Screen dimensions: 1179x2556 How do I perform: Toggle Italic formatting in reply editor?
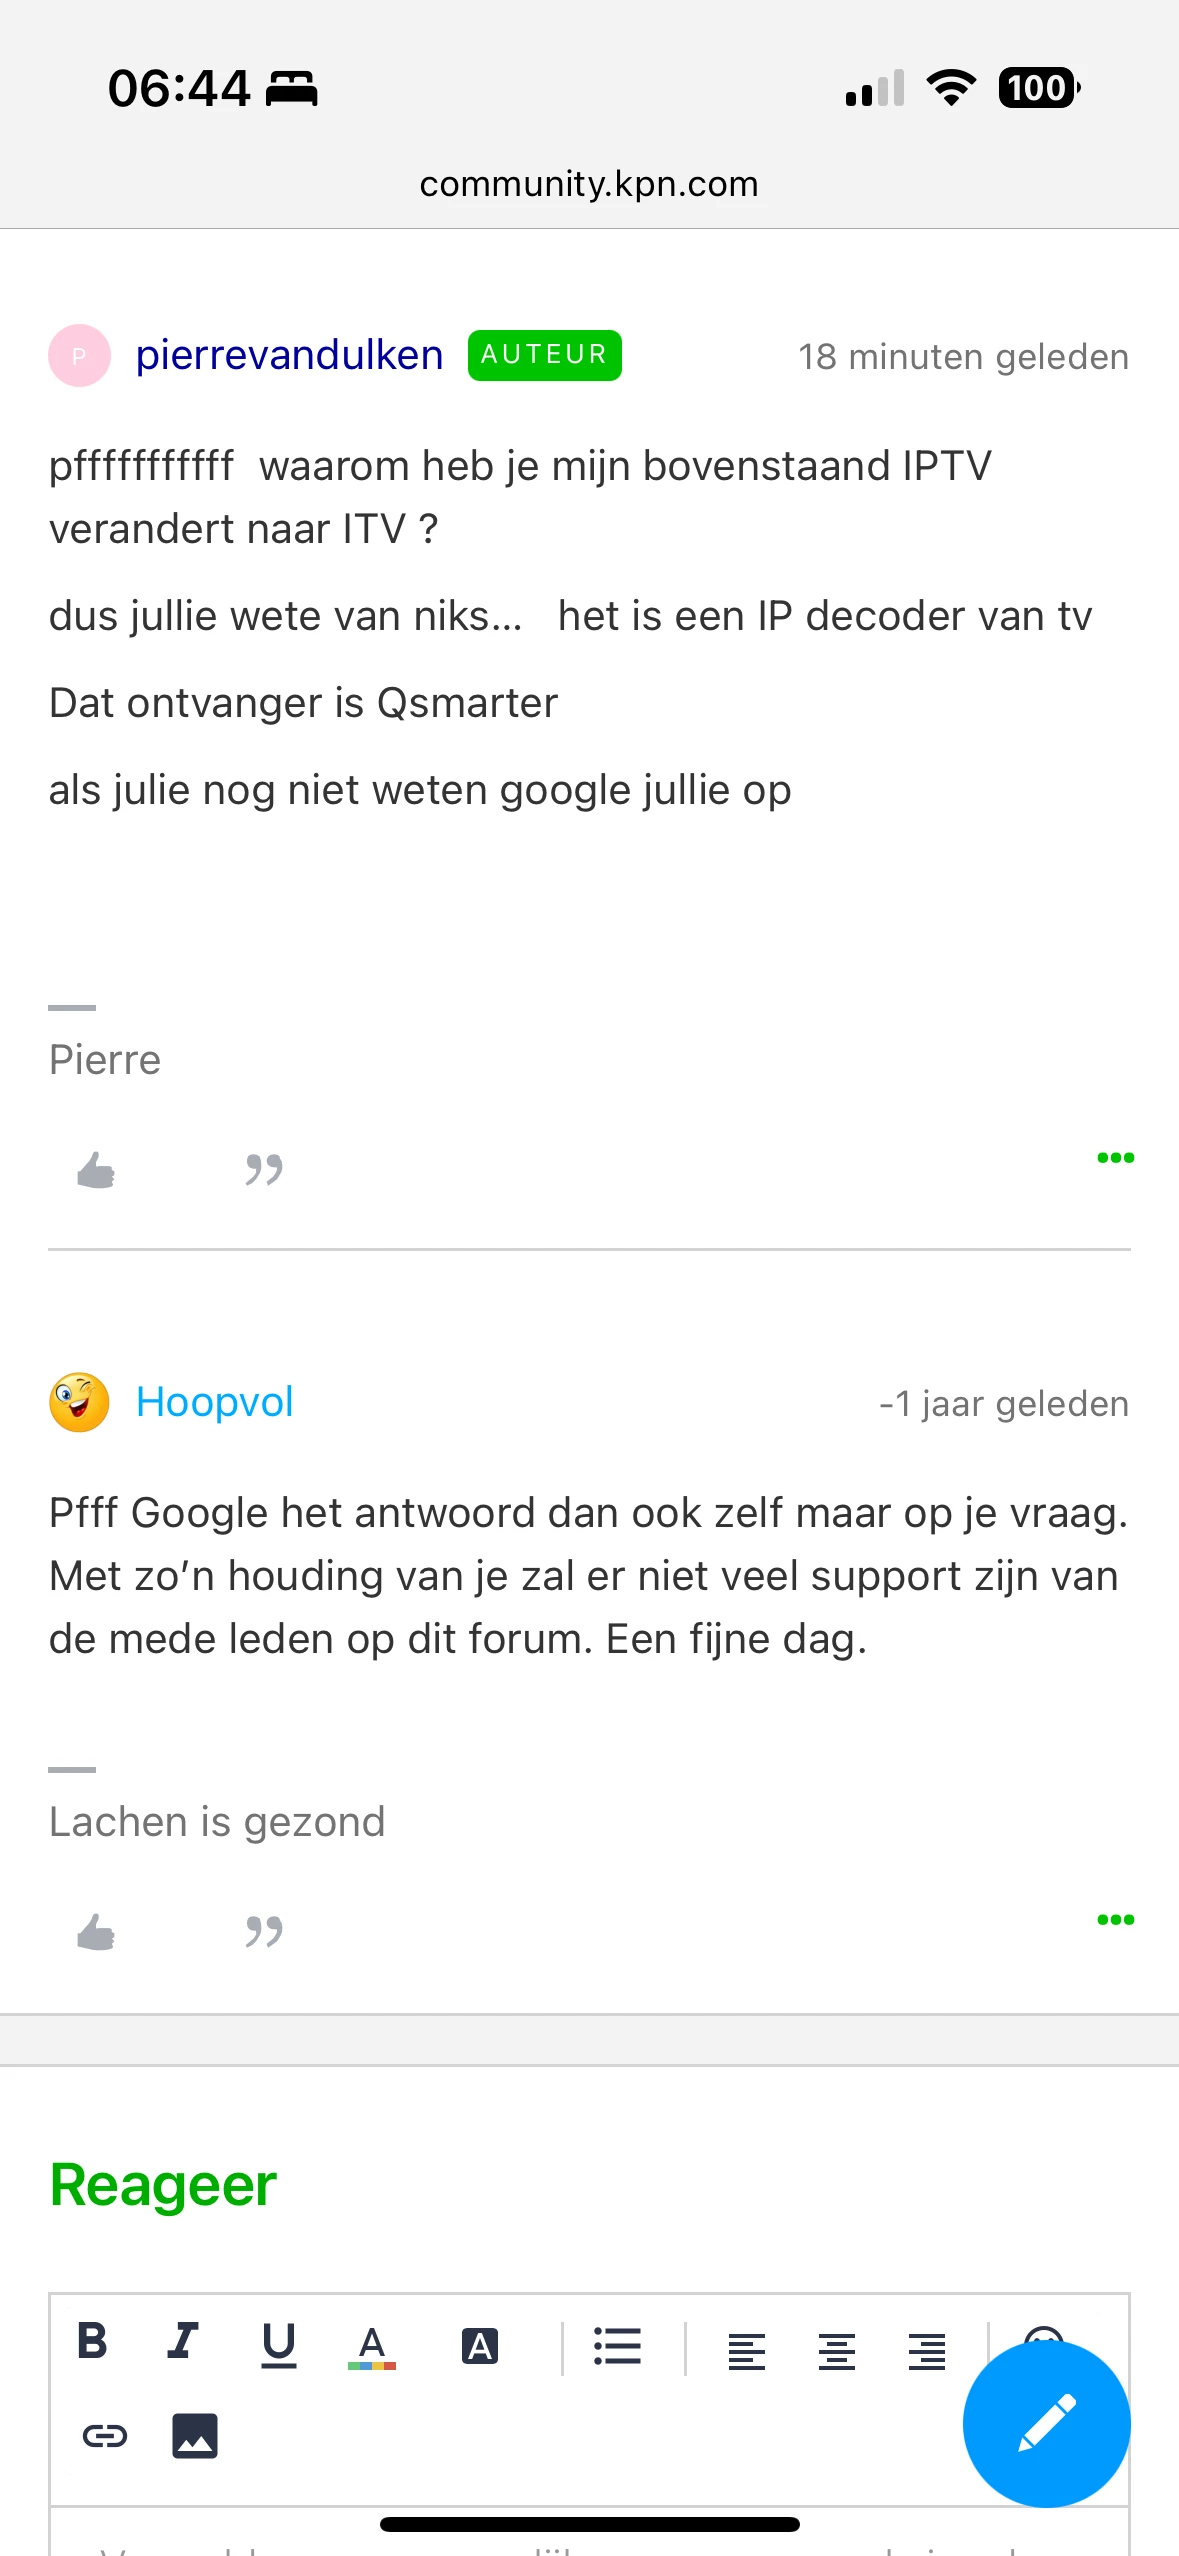pos(183,2342)
